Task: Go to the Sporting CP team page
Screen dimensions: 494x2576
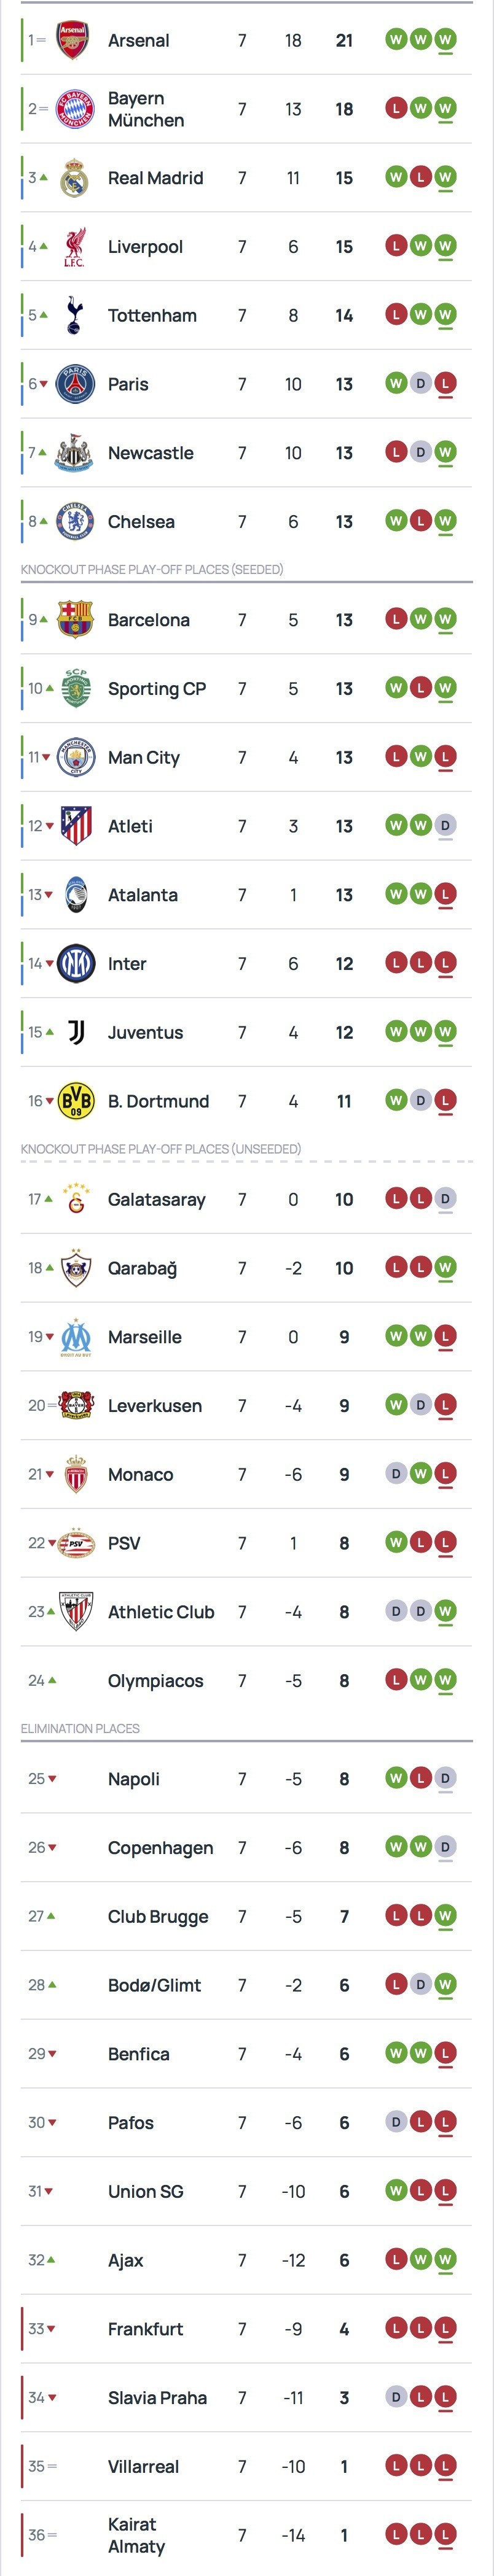Action: point(157,689)
